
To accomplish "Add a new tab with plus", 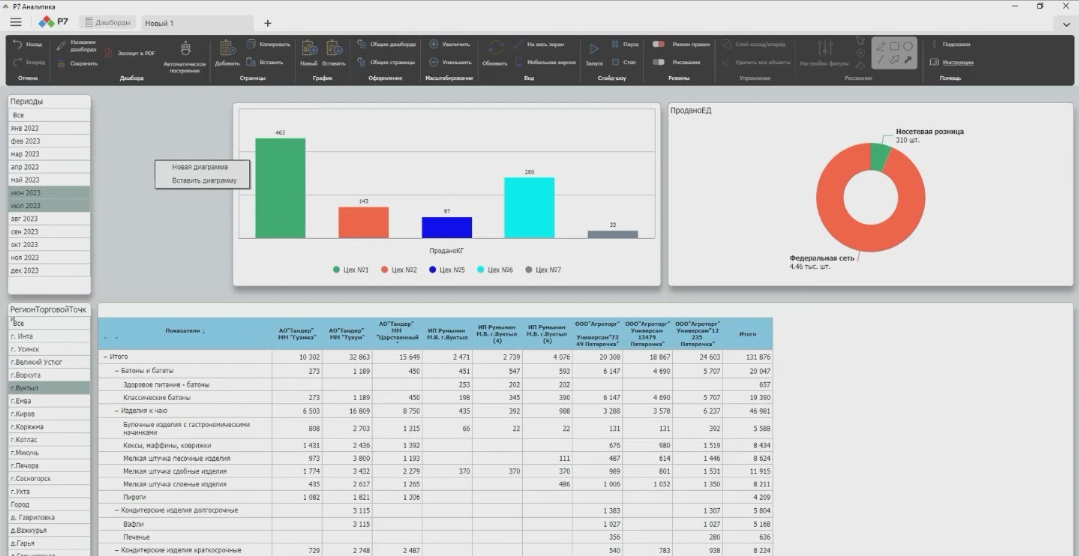I will [268, 23].
